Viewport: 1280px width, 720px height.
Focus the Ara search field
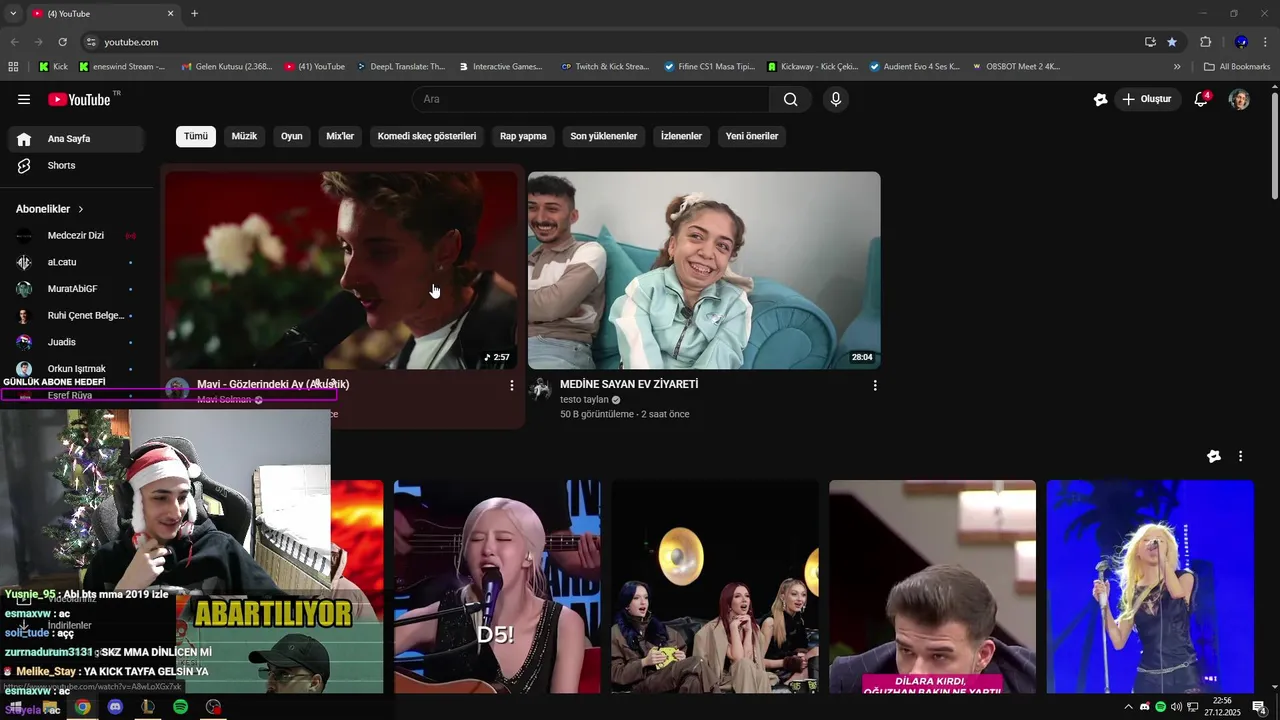[590, 99]
